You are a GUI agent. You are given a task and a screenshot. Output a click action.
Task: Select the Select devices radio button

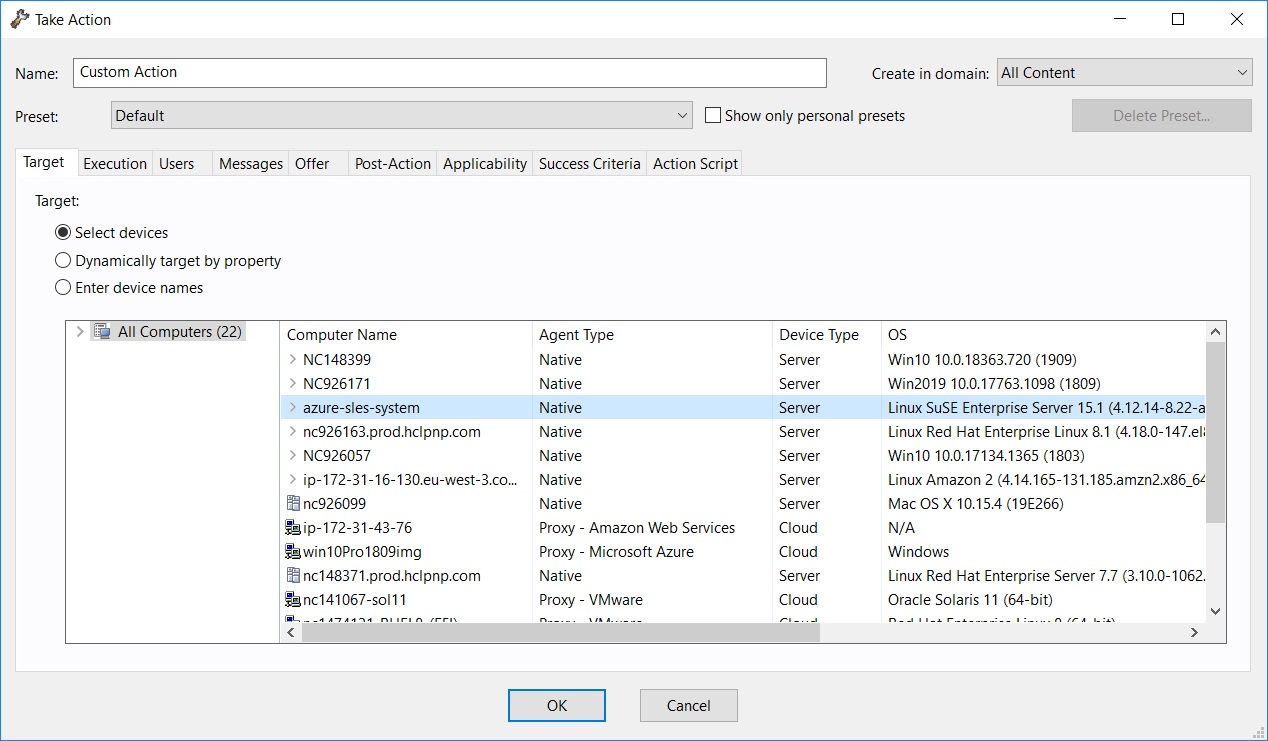click(63, 233)
